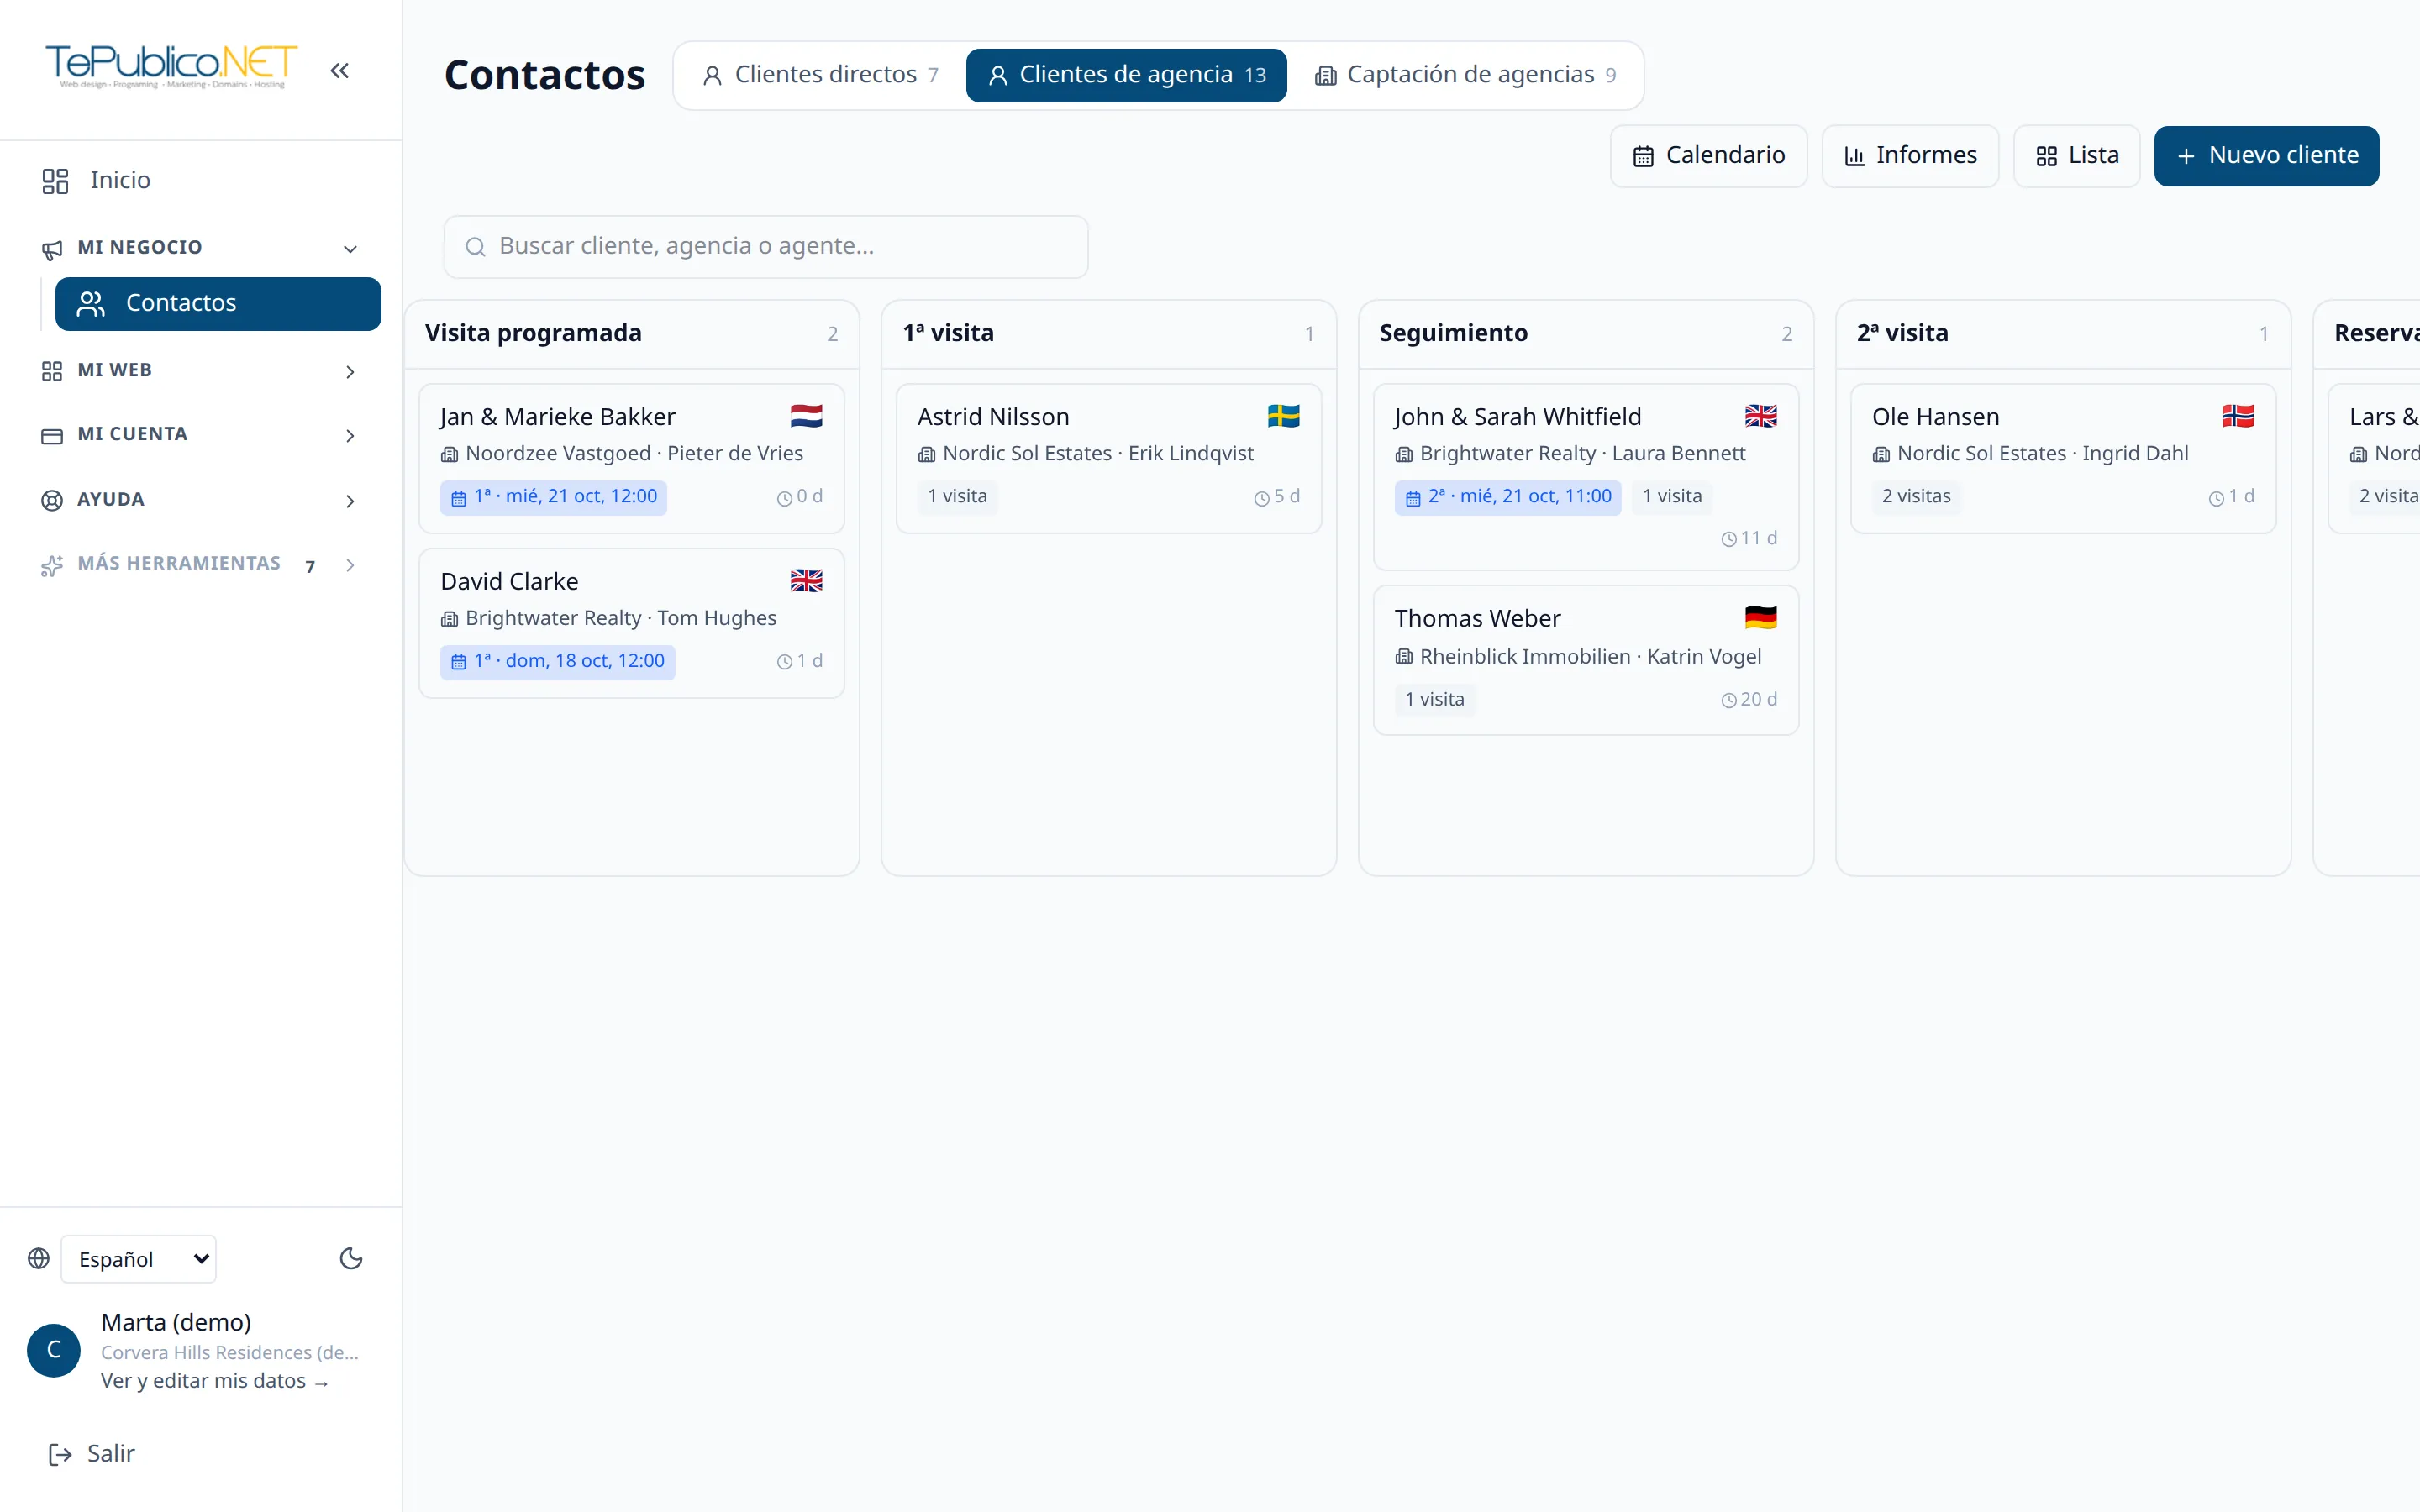Open the Calendario view
The height and width of the screenshot is (1512, 2420).
[x=1708, y=156]
